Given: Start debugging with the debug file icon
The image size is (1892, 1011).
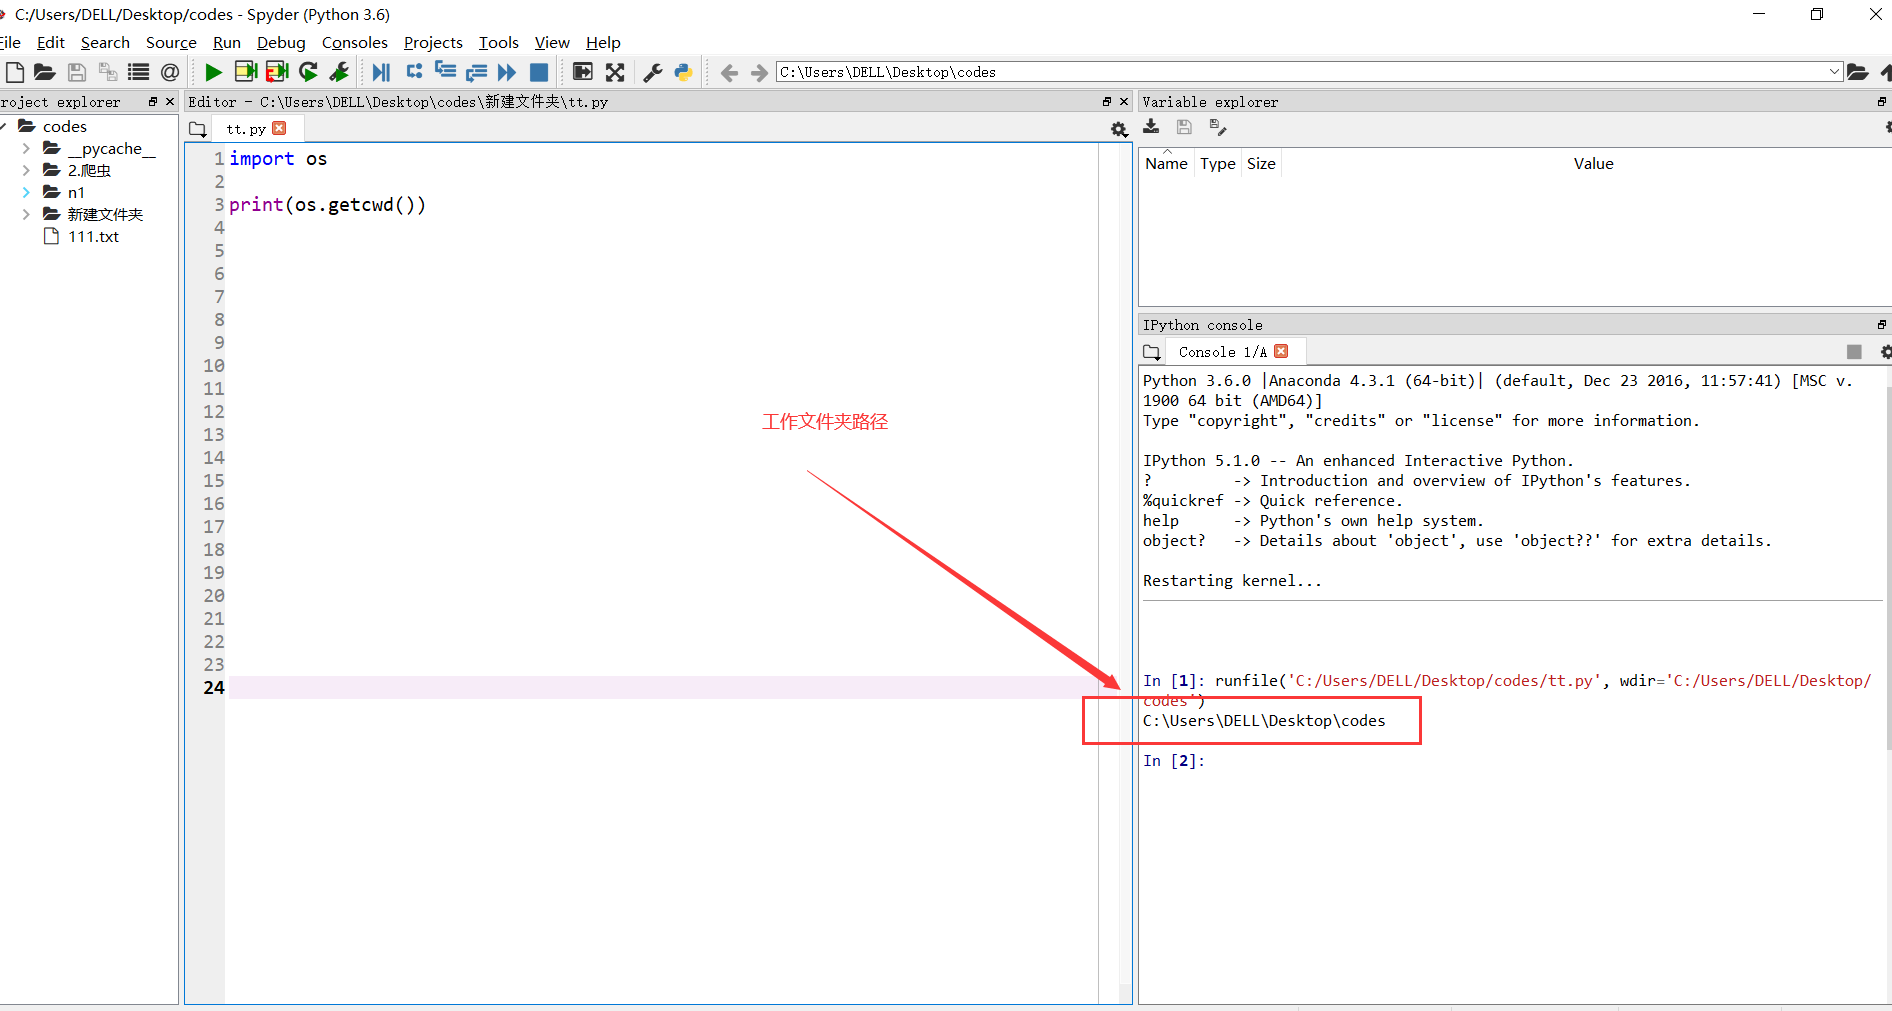Looking at the screenshot, I should pyautogui.click(x=381, y=72).
